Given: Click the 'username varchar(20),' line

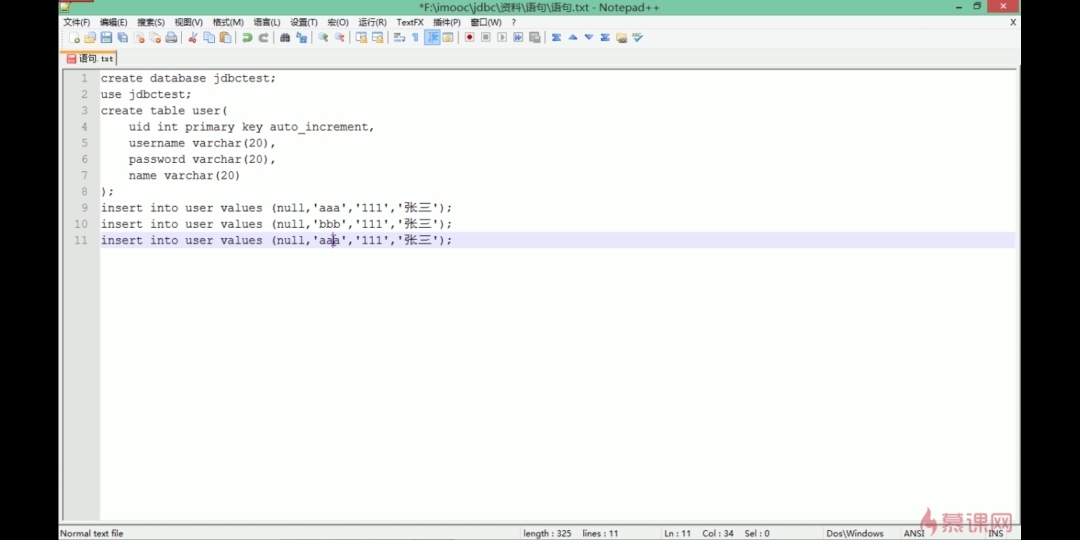Looking at the screenshot, I should coord(202,143).
